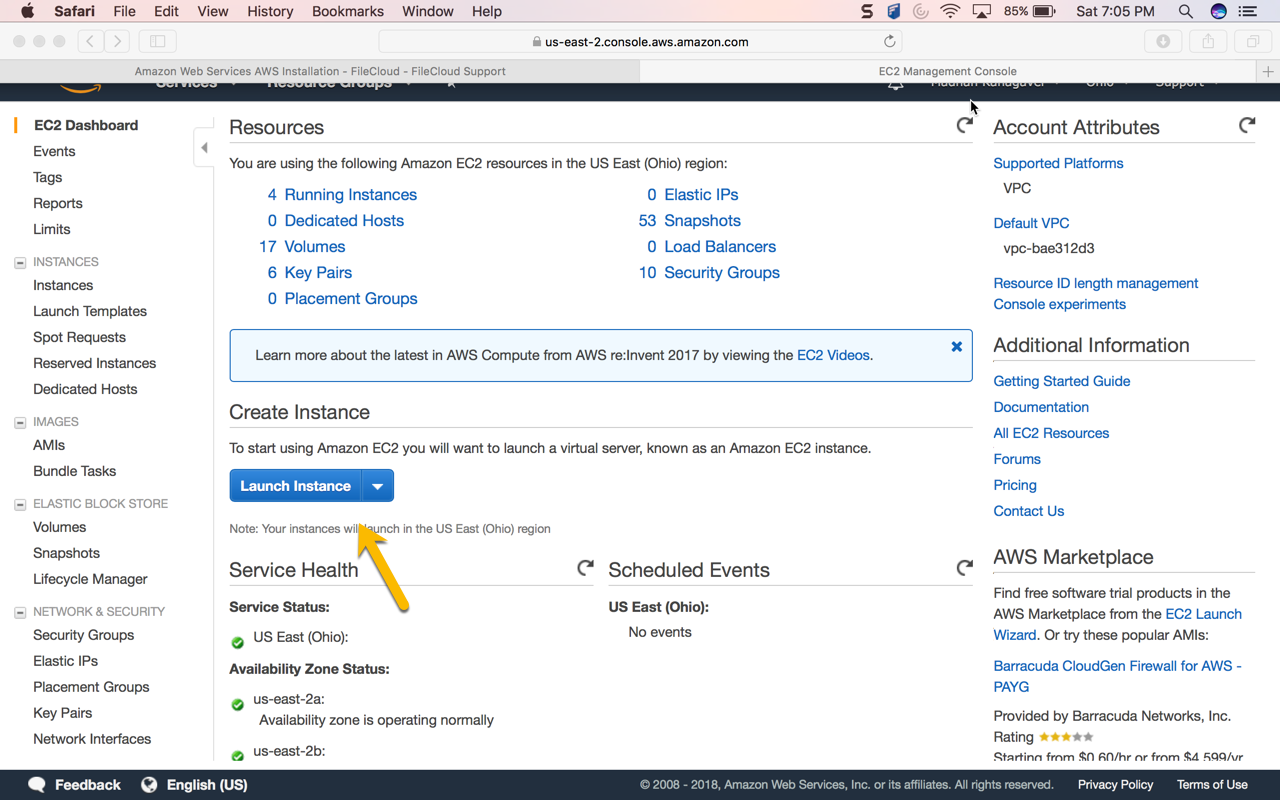Open Safari sidebar toggle button

[157, 41]
